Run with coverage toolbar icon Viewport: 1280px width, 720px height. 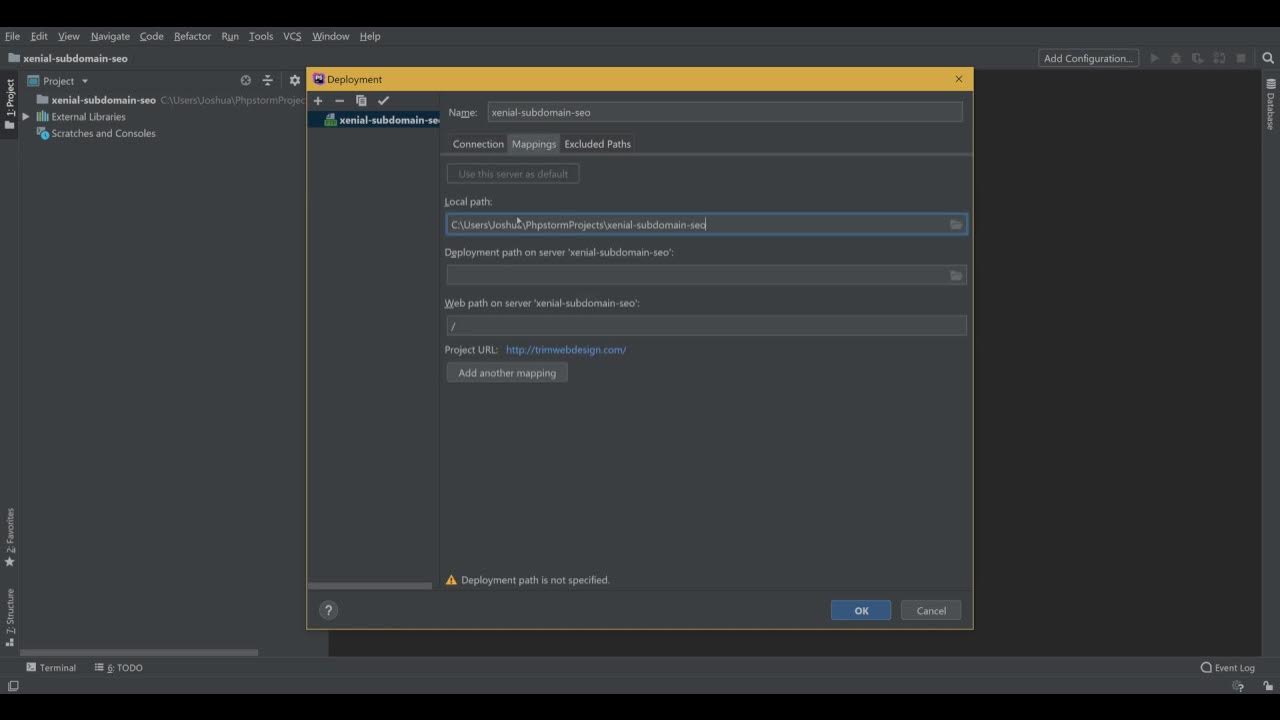pos(1197,58)
